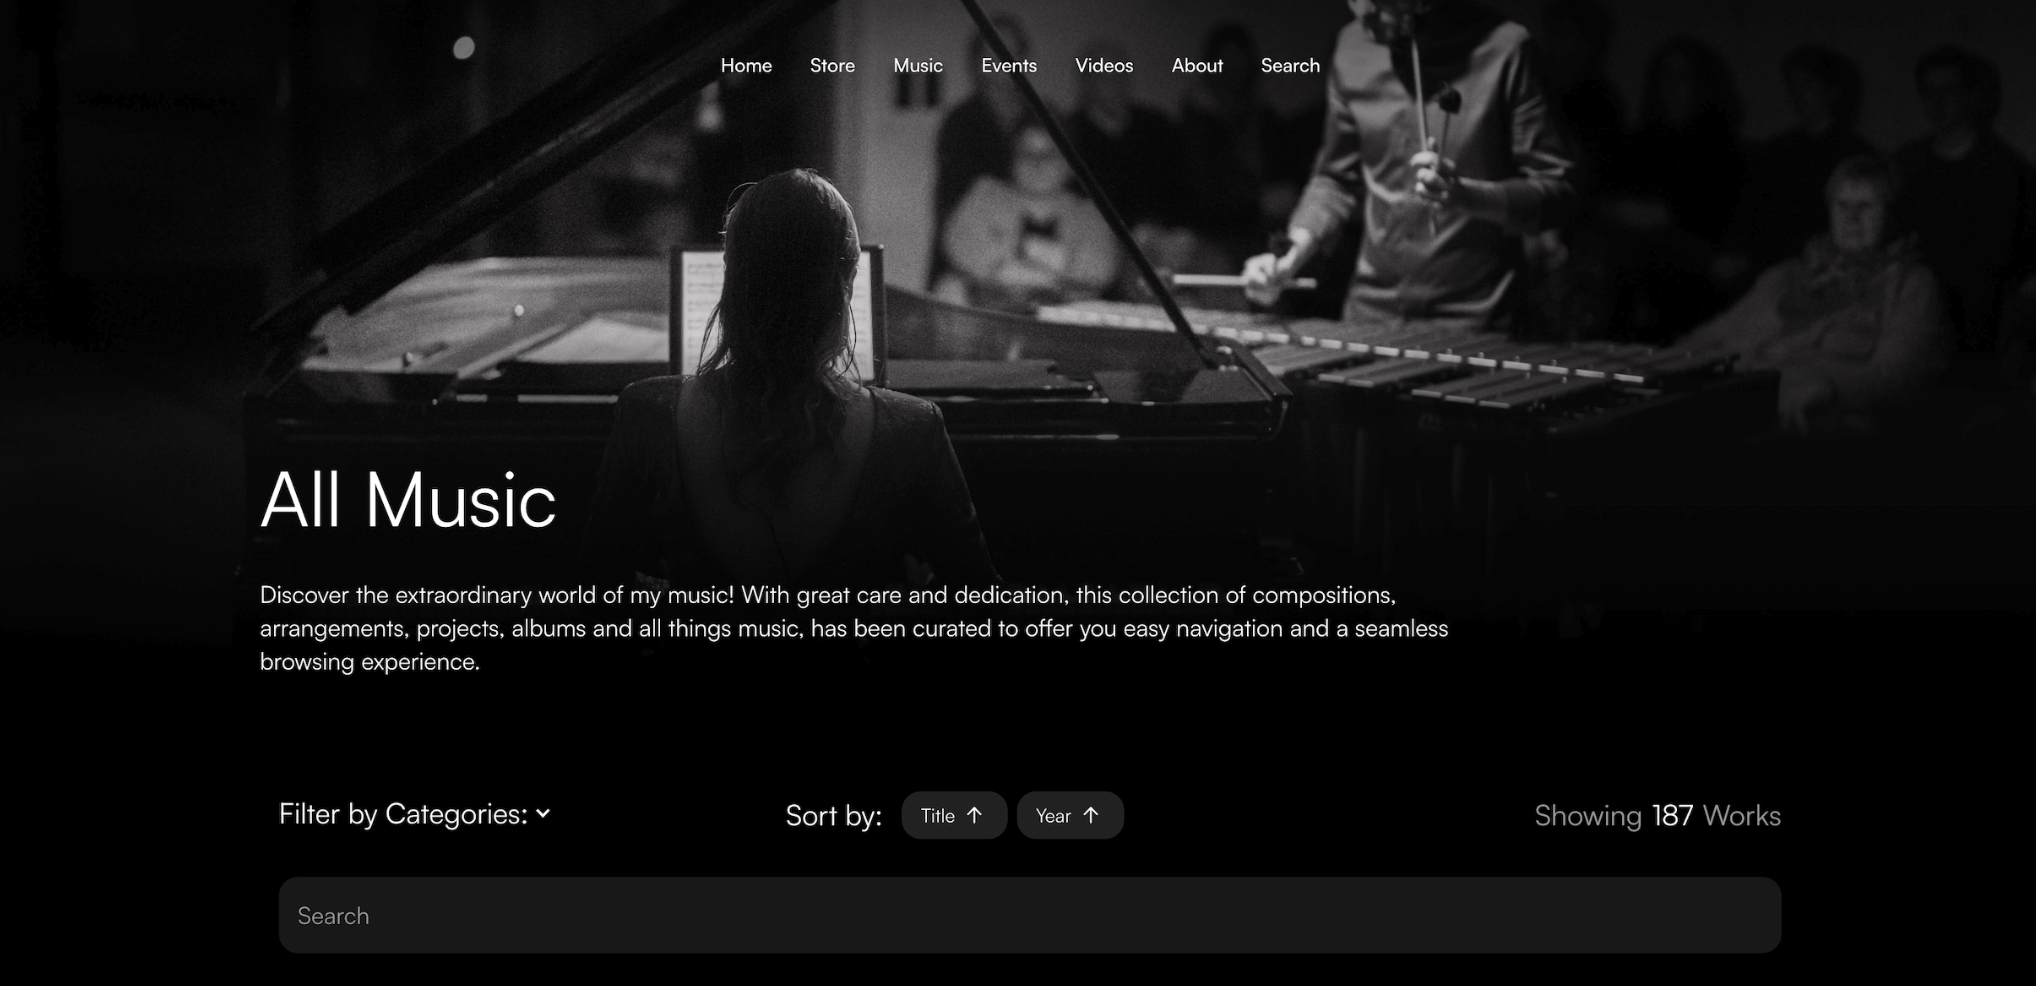Click the Sort by label
This screenshot has width=2036, height=986.
pos(833,816)
